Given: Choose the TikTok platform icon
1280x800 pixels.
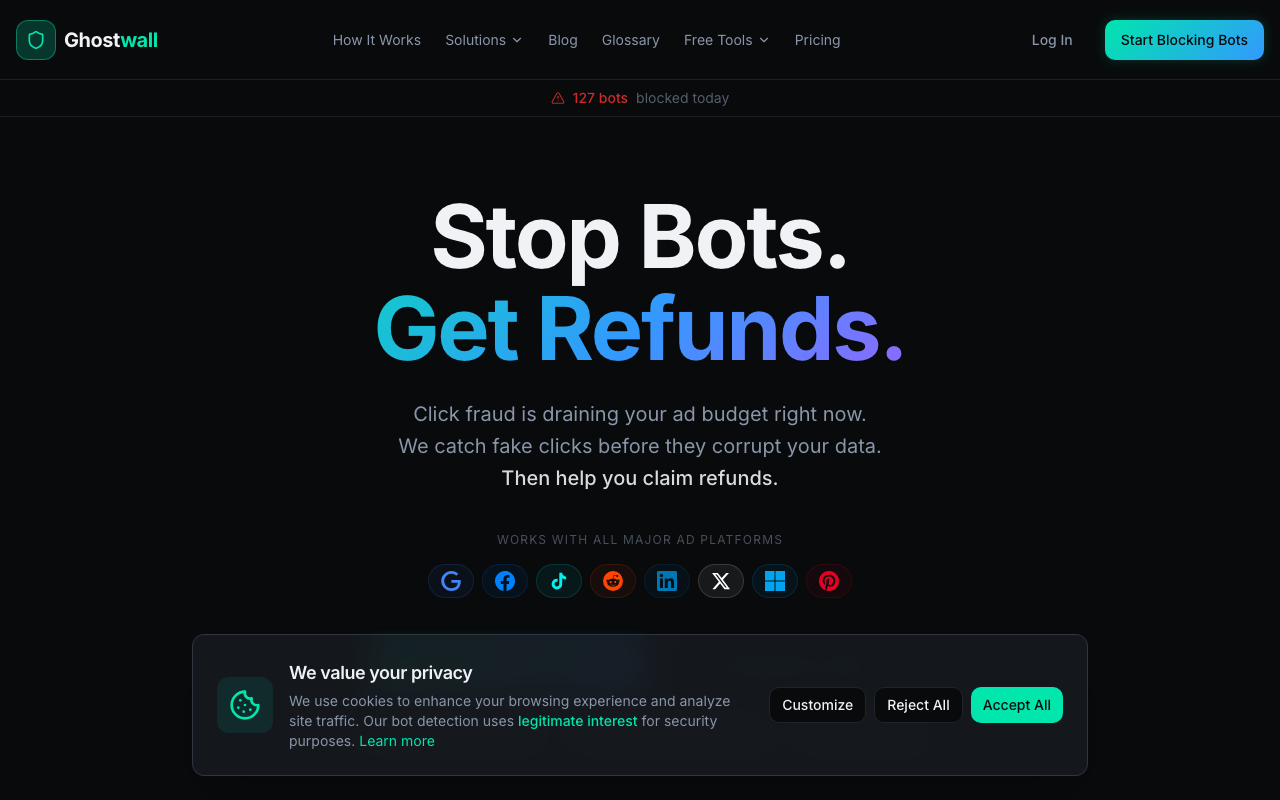Looking at the screenshot, I should pos(559,581).
